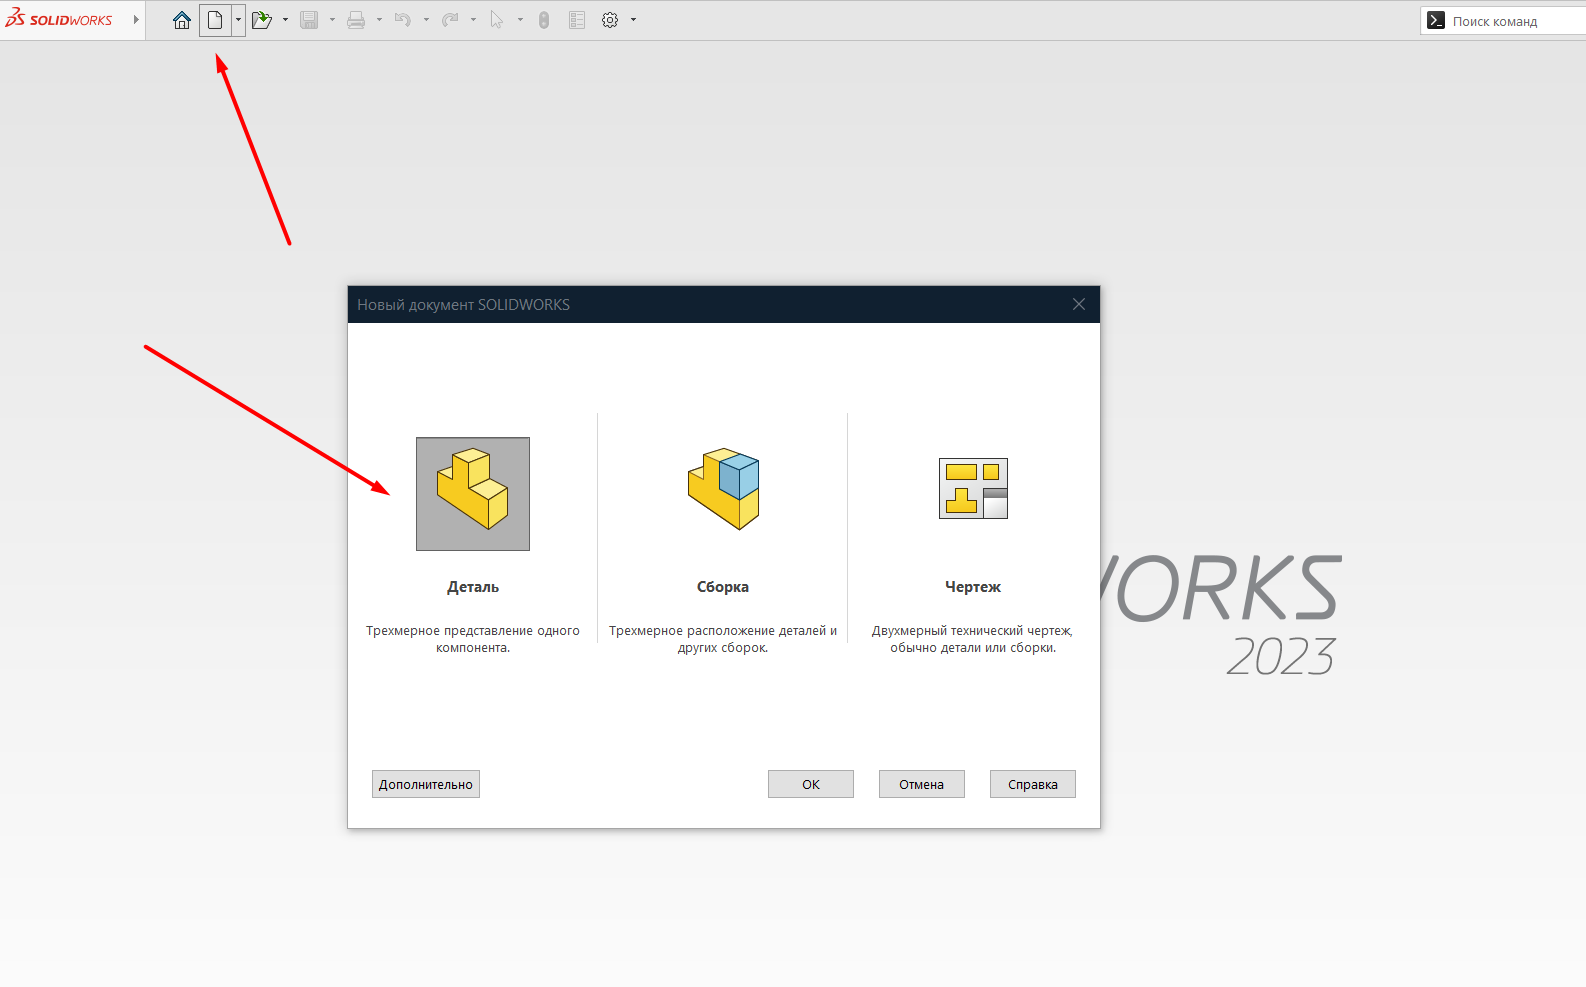Expand the Select tool dropdown arrow
Viewport: 1586px width, 987px height.
coord(520,20)
